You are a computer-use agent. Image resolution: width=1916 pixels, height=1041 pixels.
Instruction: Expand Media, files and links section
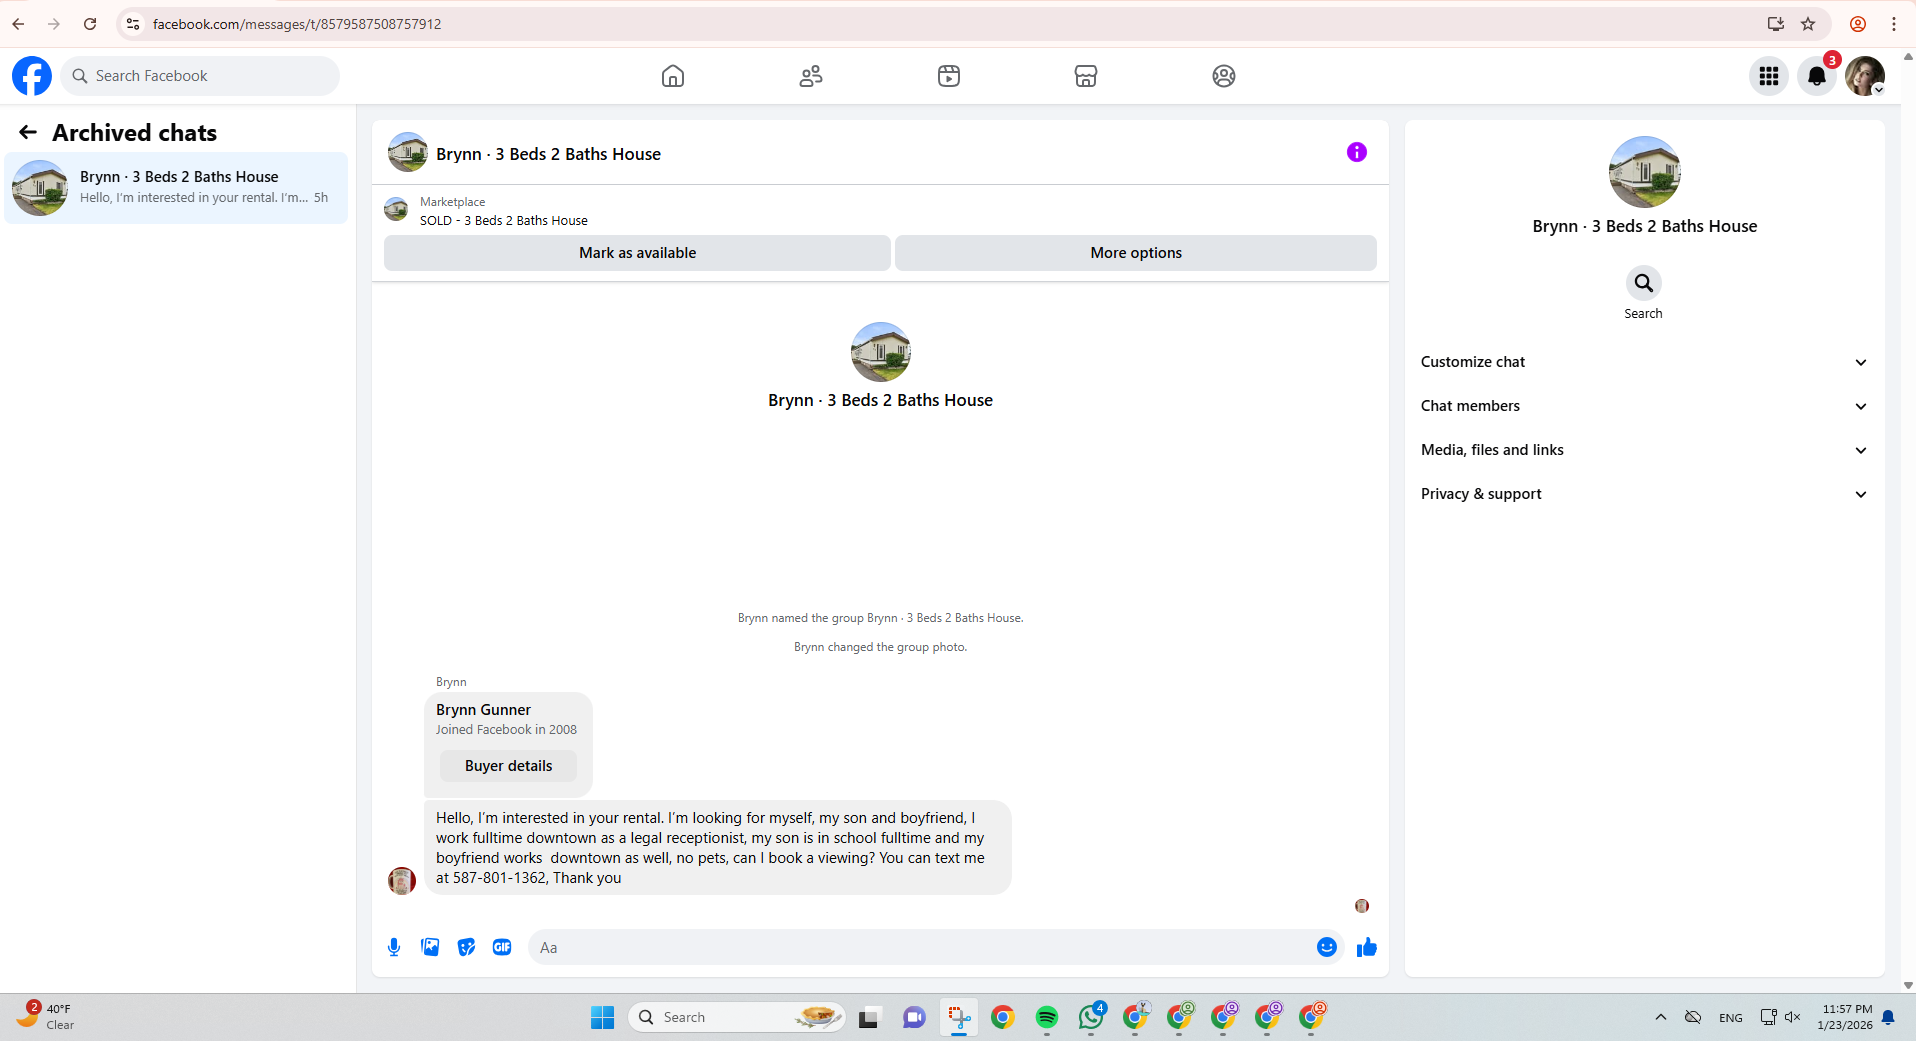(x=1644, y=450)
